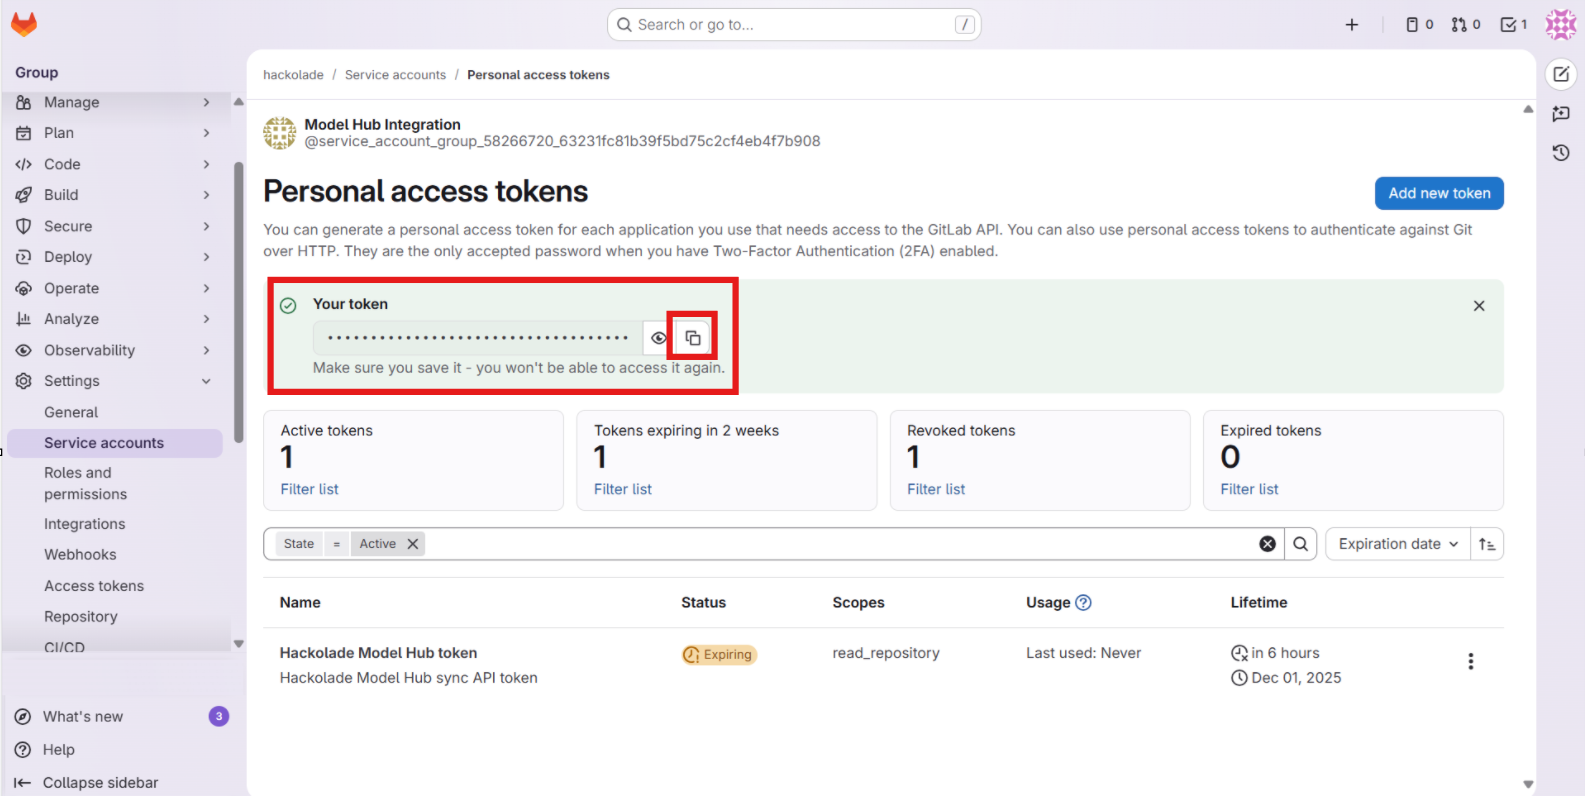Viewport: 1585px width, 796px height.
Task: Copy the generated token to clipboard
Action: [693, 338]
